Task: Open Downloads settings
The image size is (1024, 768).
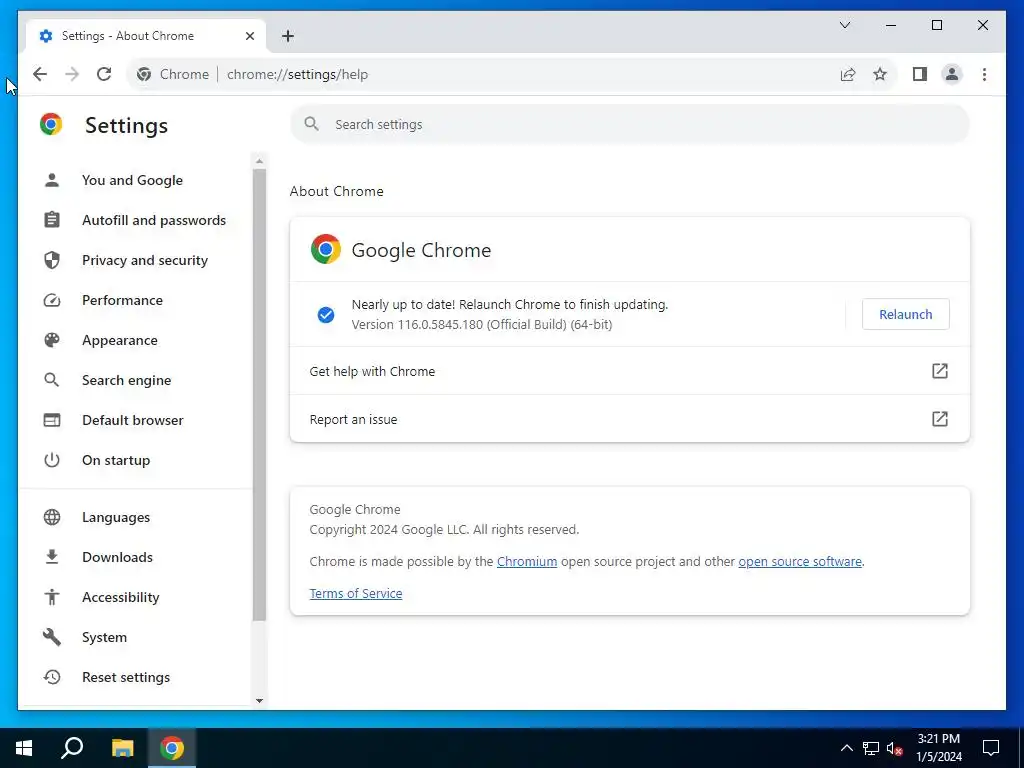Action: click(x=117, y=557)
